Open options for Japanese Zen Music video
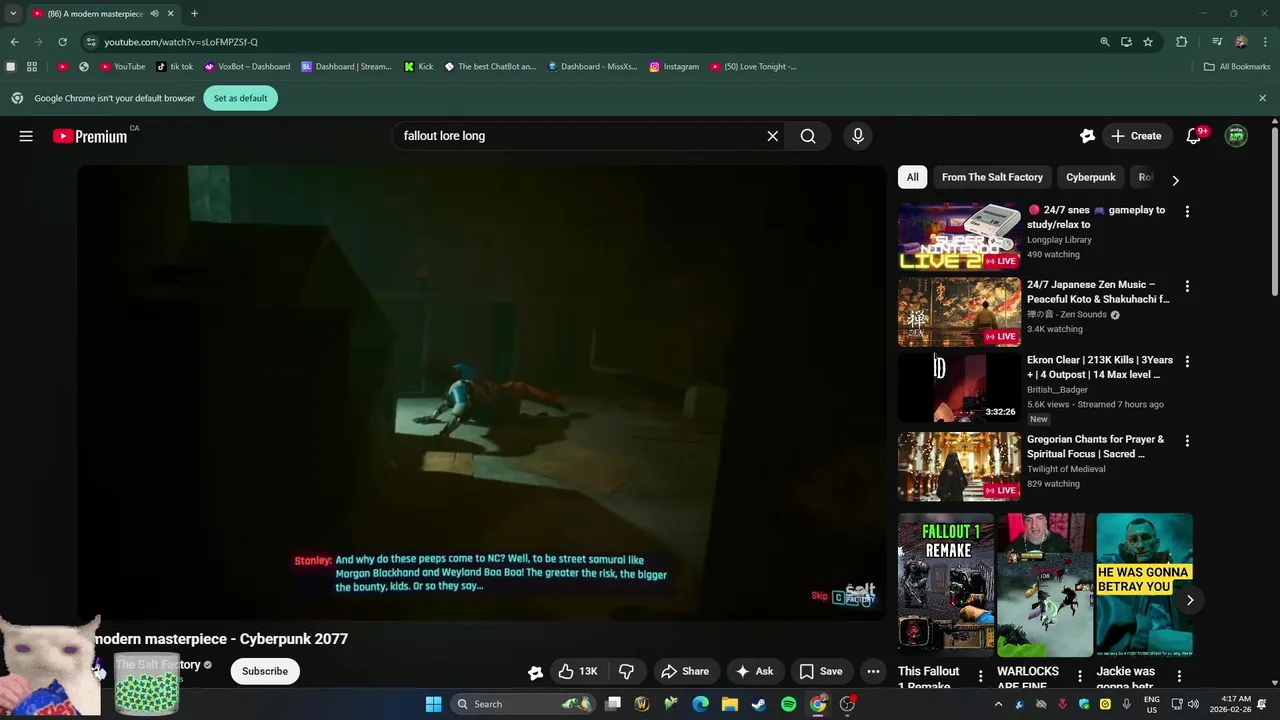1280x720 pixels. click(1187, 286)
